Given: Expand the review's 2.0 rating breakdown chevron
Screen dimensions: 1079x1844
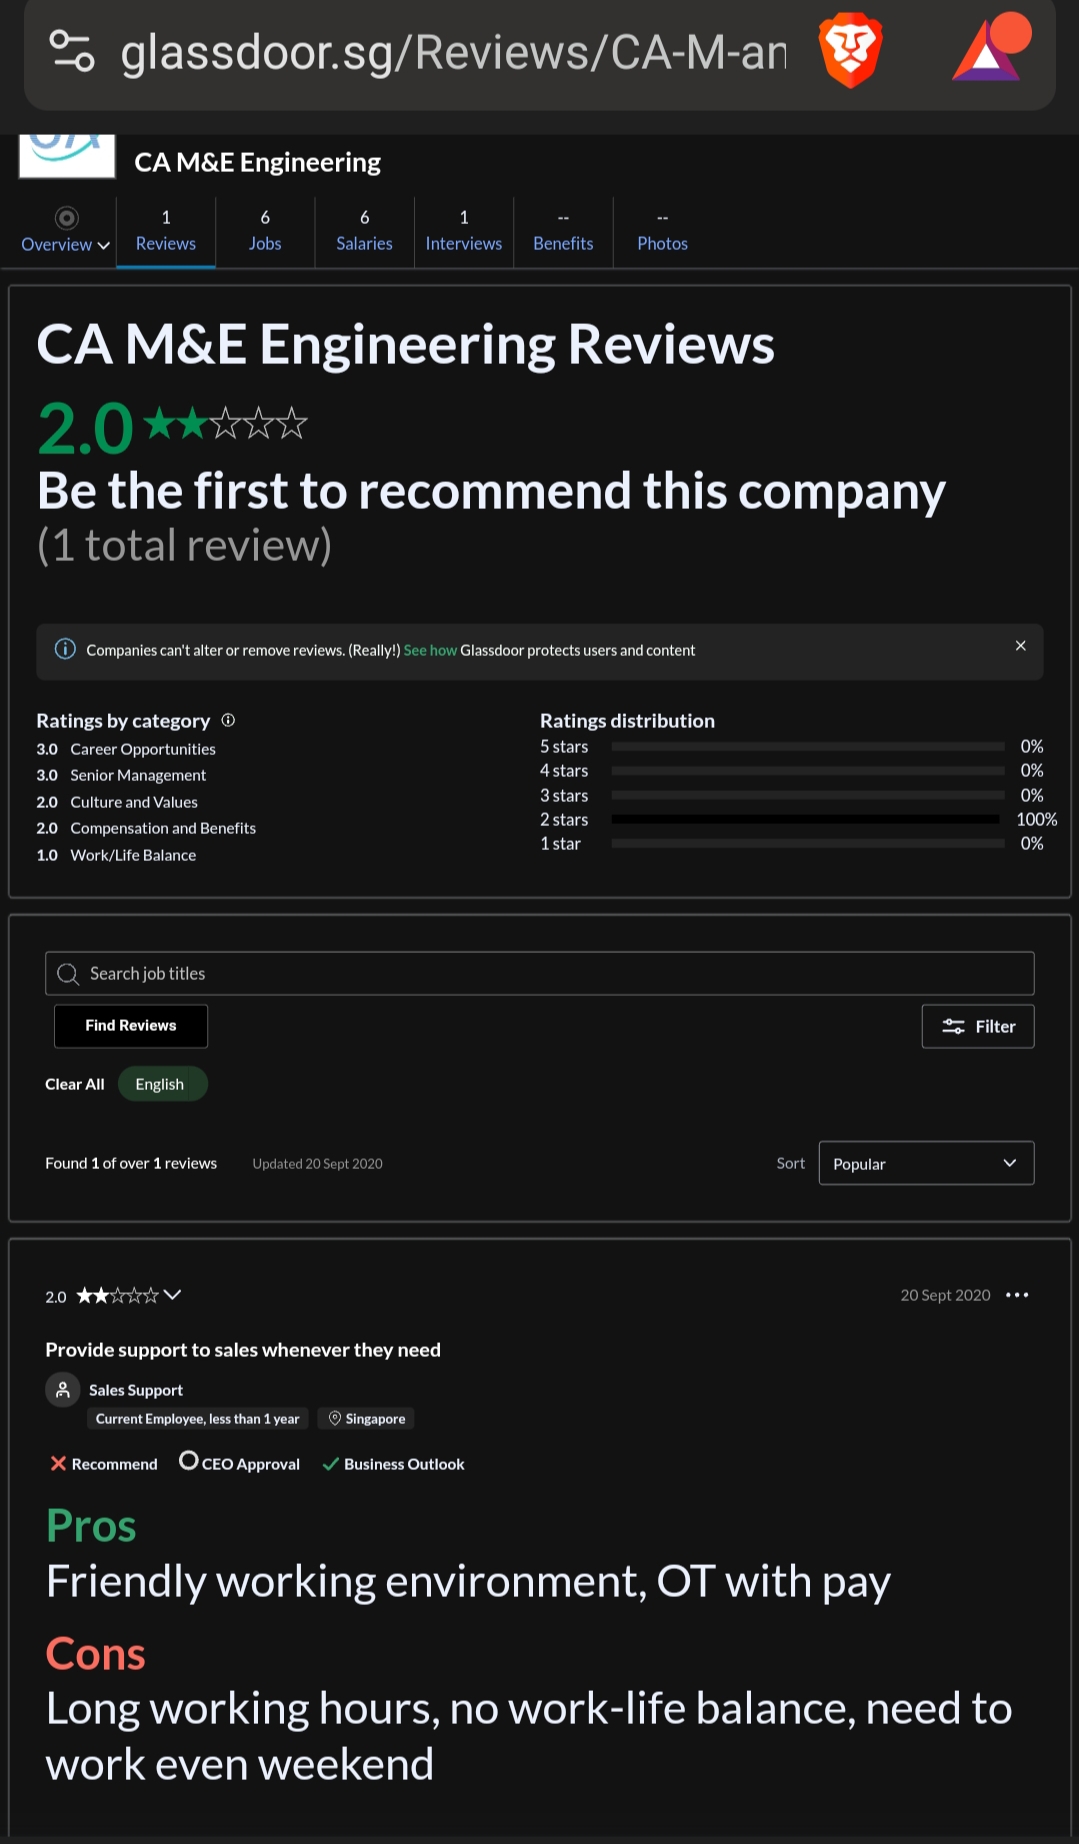Looking at the screenshot, I should click(x=173, y=1295).
